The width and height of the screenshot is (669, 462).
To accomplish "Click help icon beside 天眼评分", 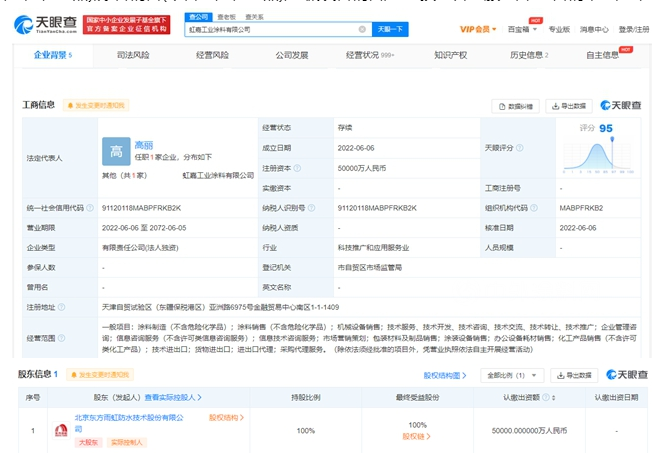I will coord(520,148).
